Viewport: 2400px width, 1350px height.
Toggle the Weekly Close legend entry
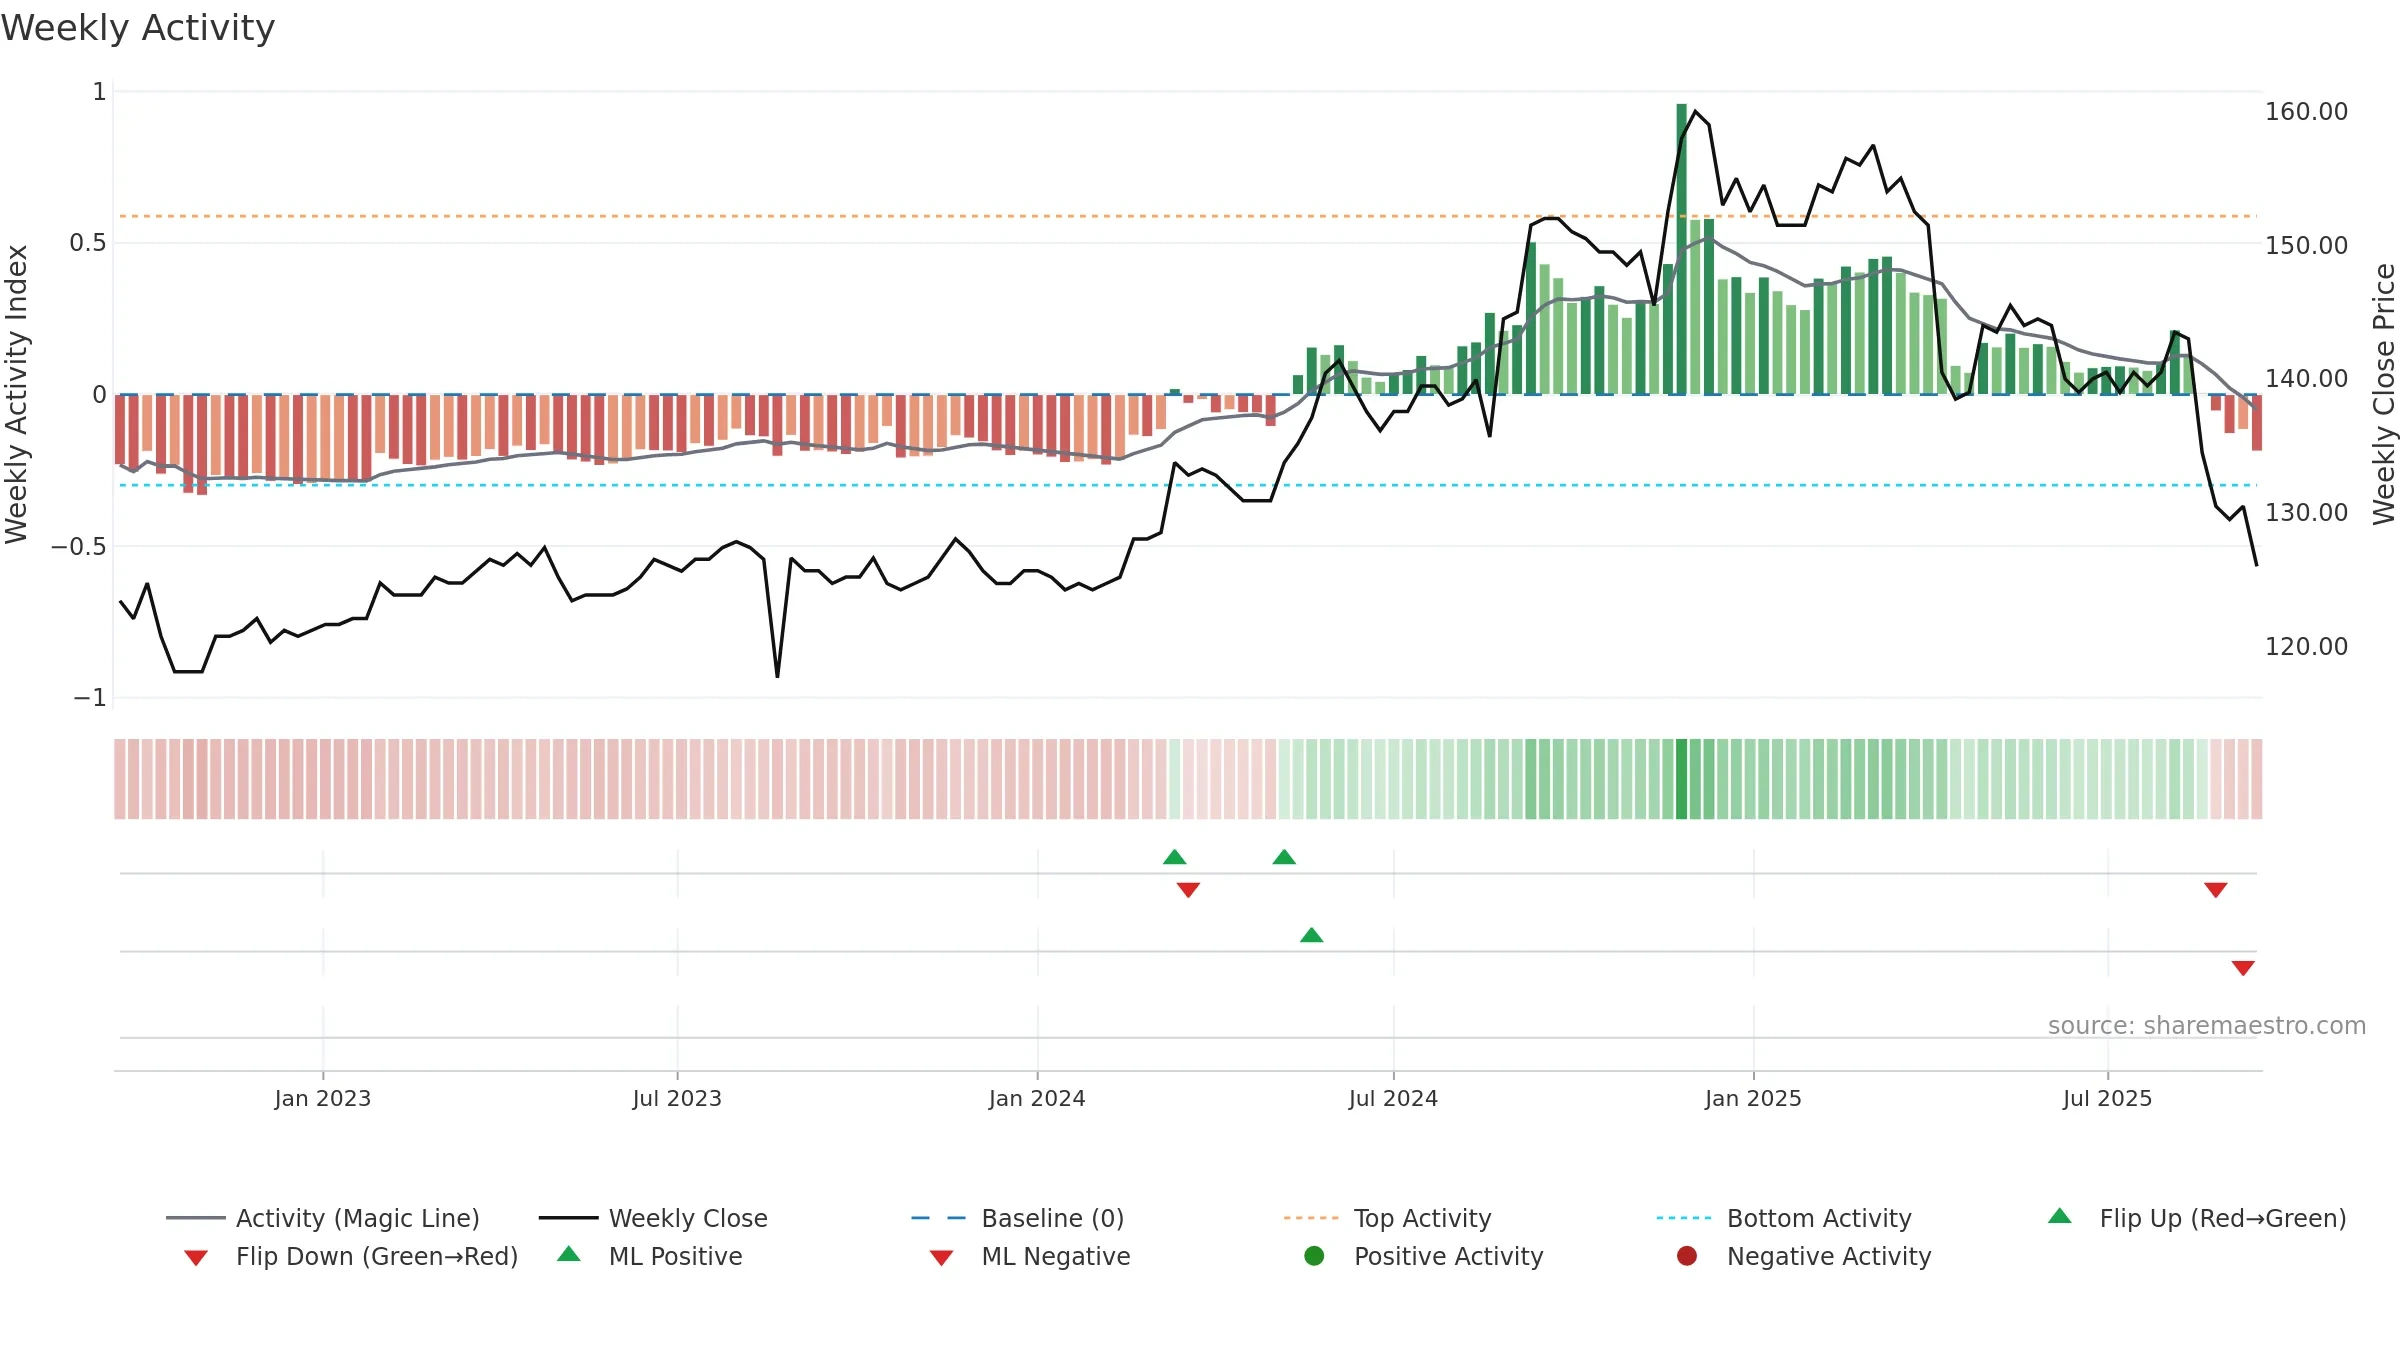point(653,1218)
